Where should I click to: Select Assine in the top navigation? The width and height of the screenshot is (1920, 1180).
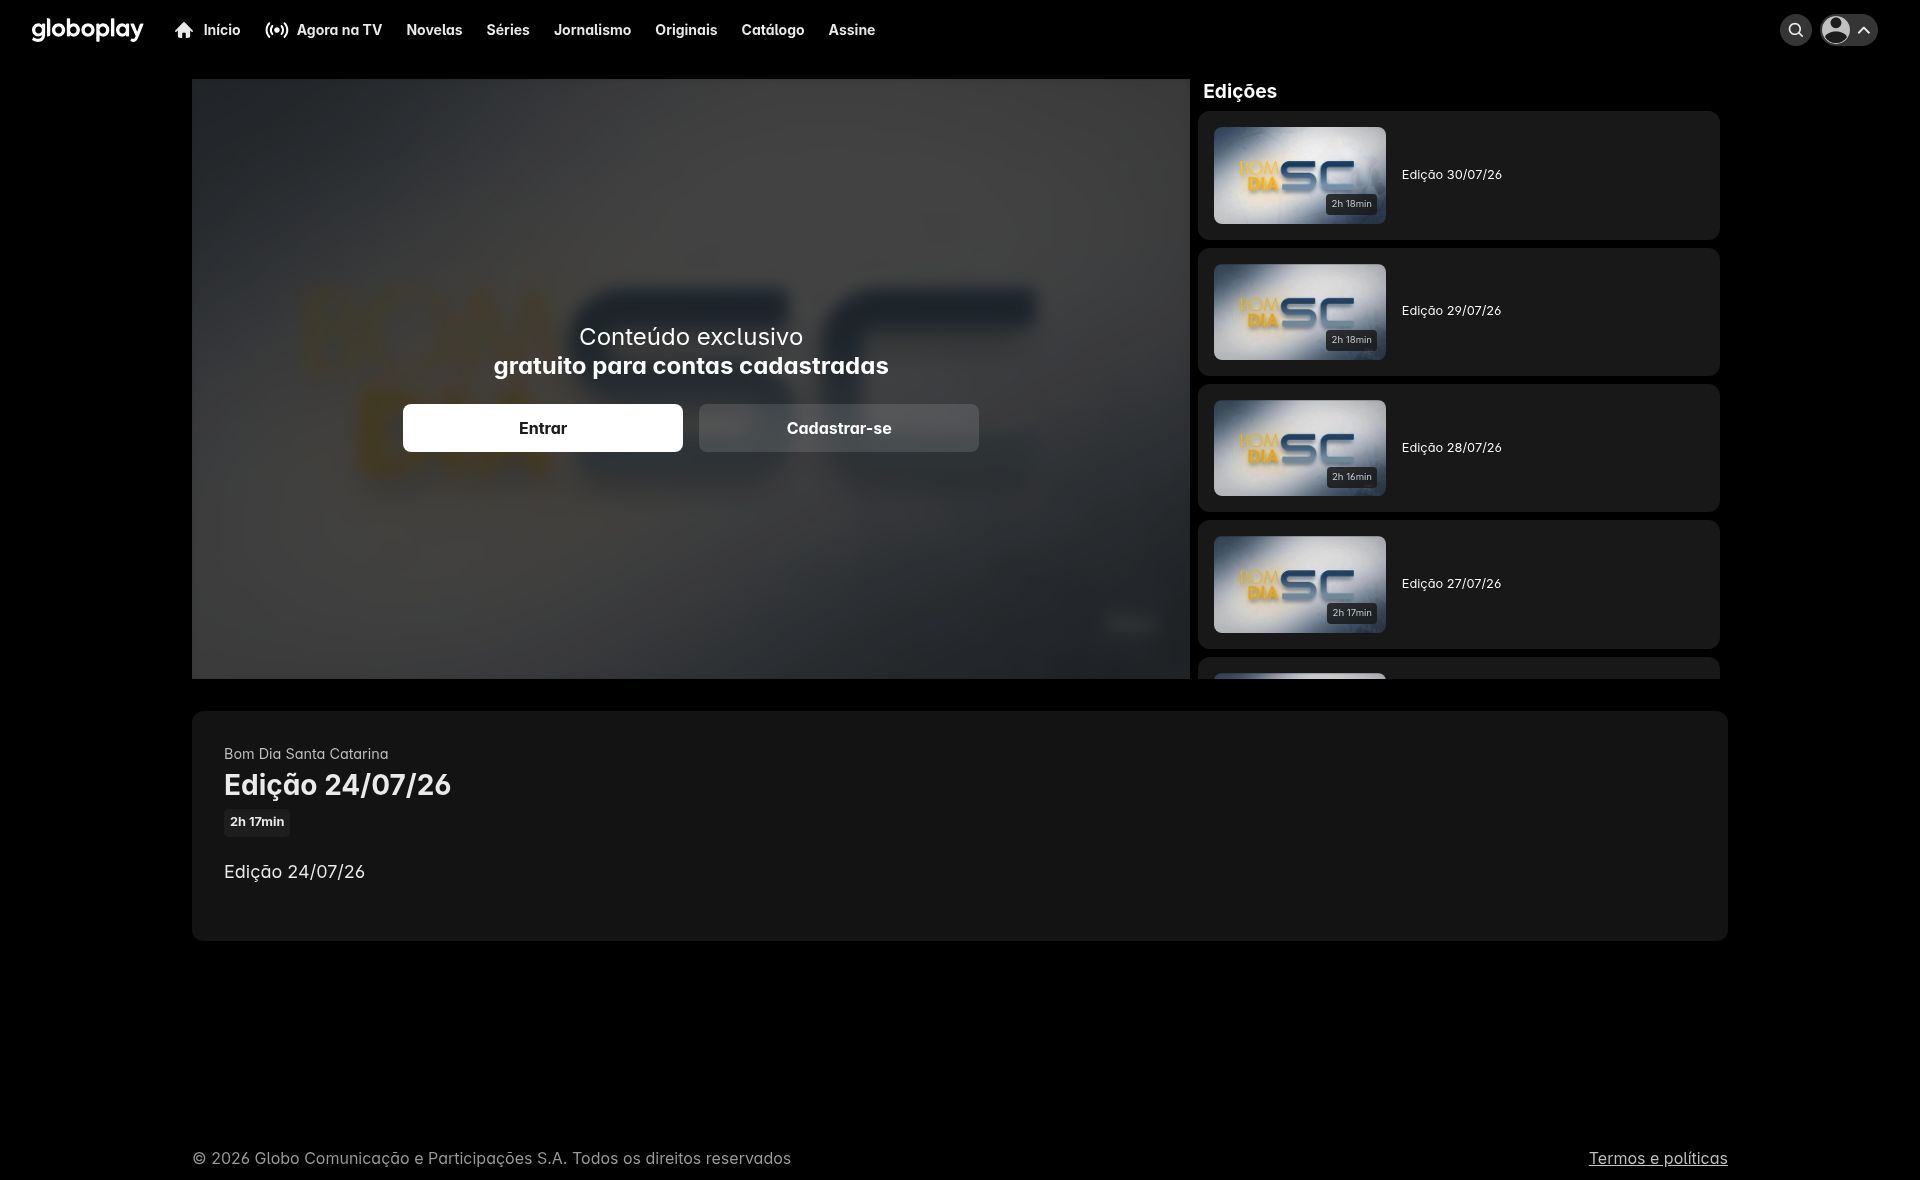point(852,30)
